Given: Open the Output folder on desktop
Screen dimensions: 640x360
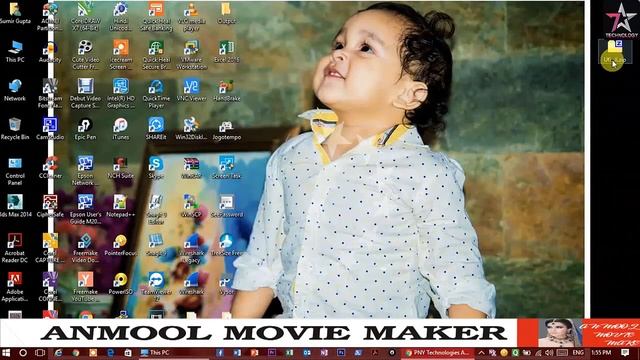Looking at the screenshot, I should [x=226, y=13].
